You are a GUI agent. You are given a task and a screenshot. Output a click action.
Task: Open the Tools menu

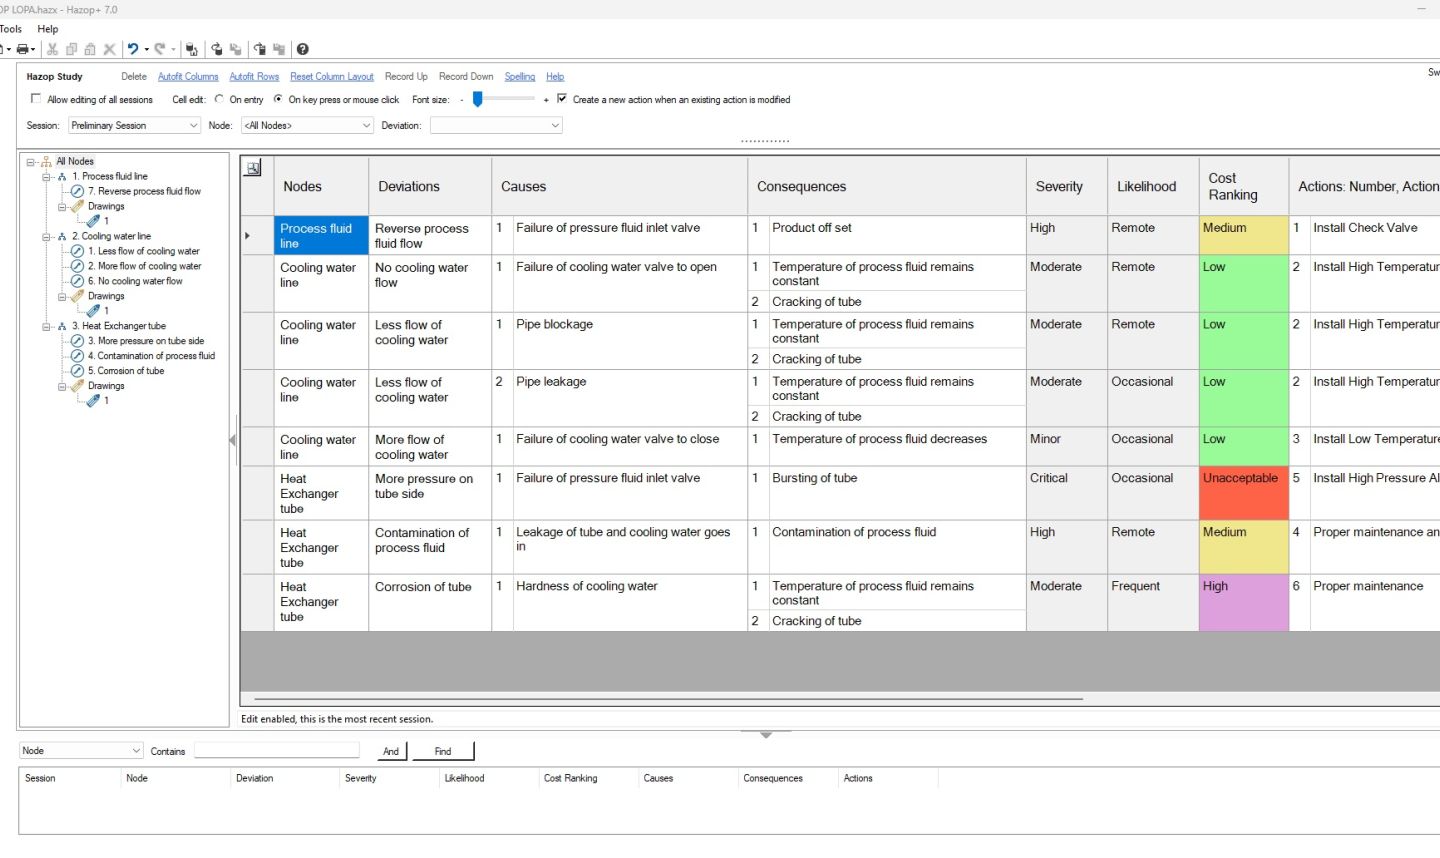tap(10, 28)
